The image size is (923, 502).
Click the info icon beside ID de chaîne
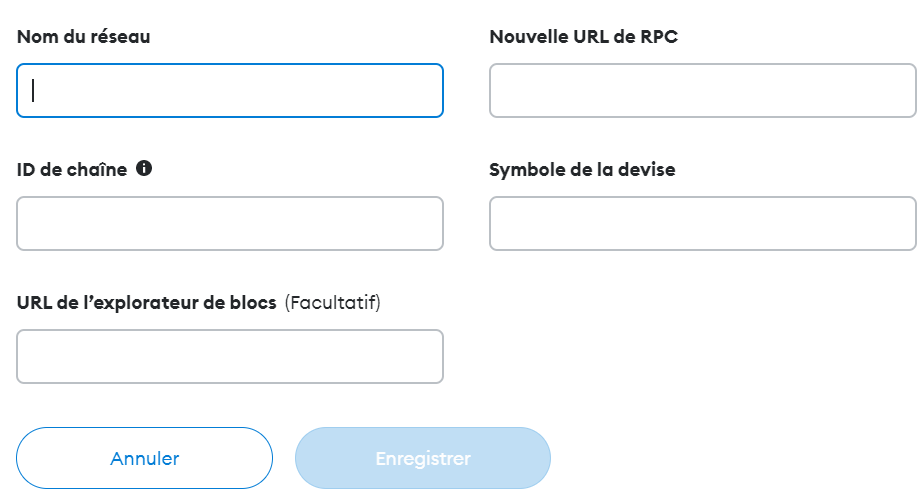pyautogui.click(x=144, y=169)
